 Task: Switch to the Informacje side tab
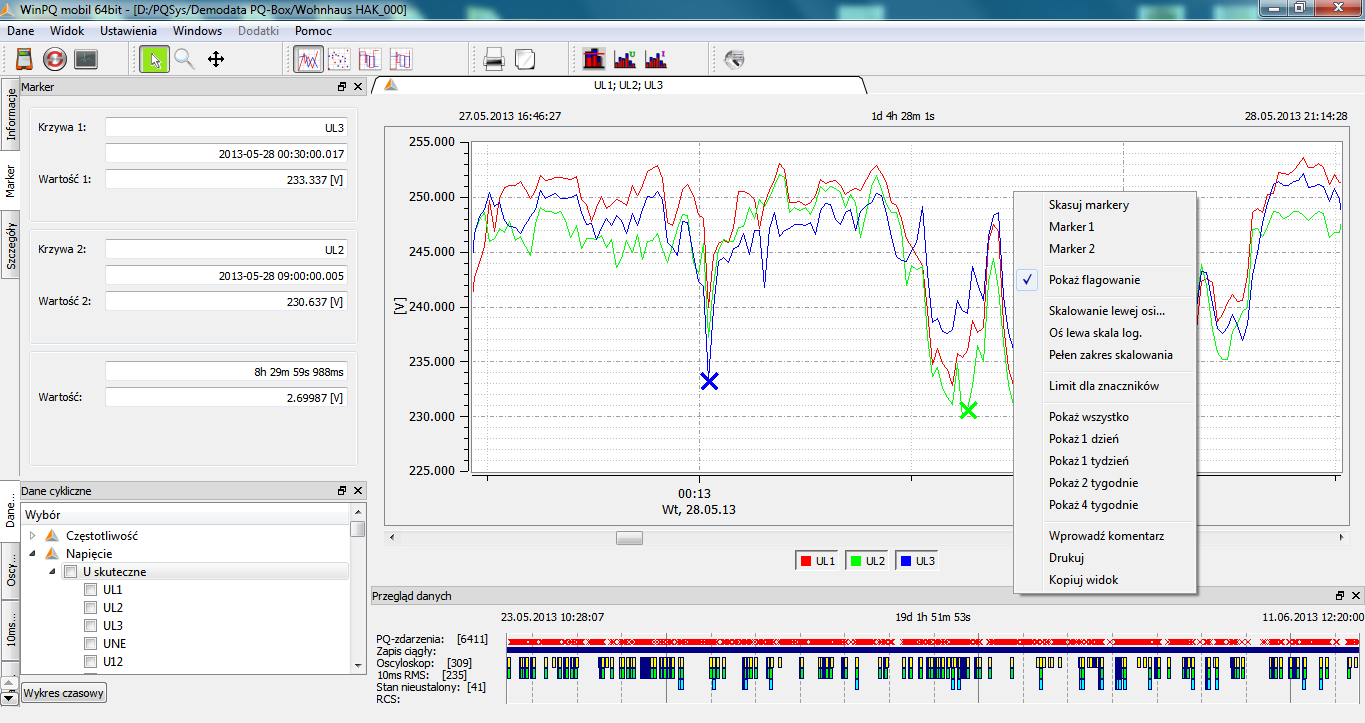pyautogui.click(x=10, y=114)
